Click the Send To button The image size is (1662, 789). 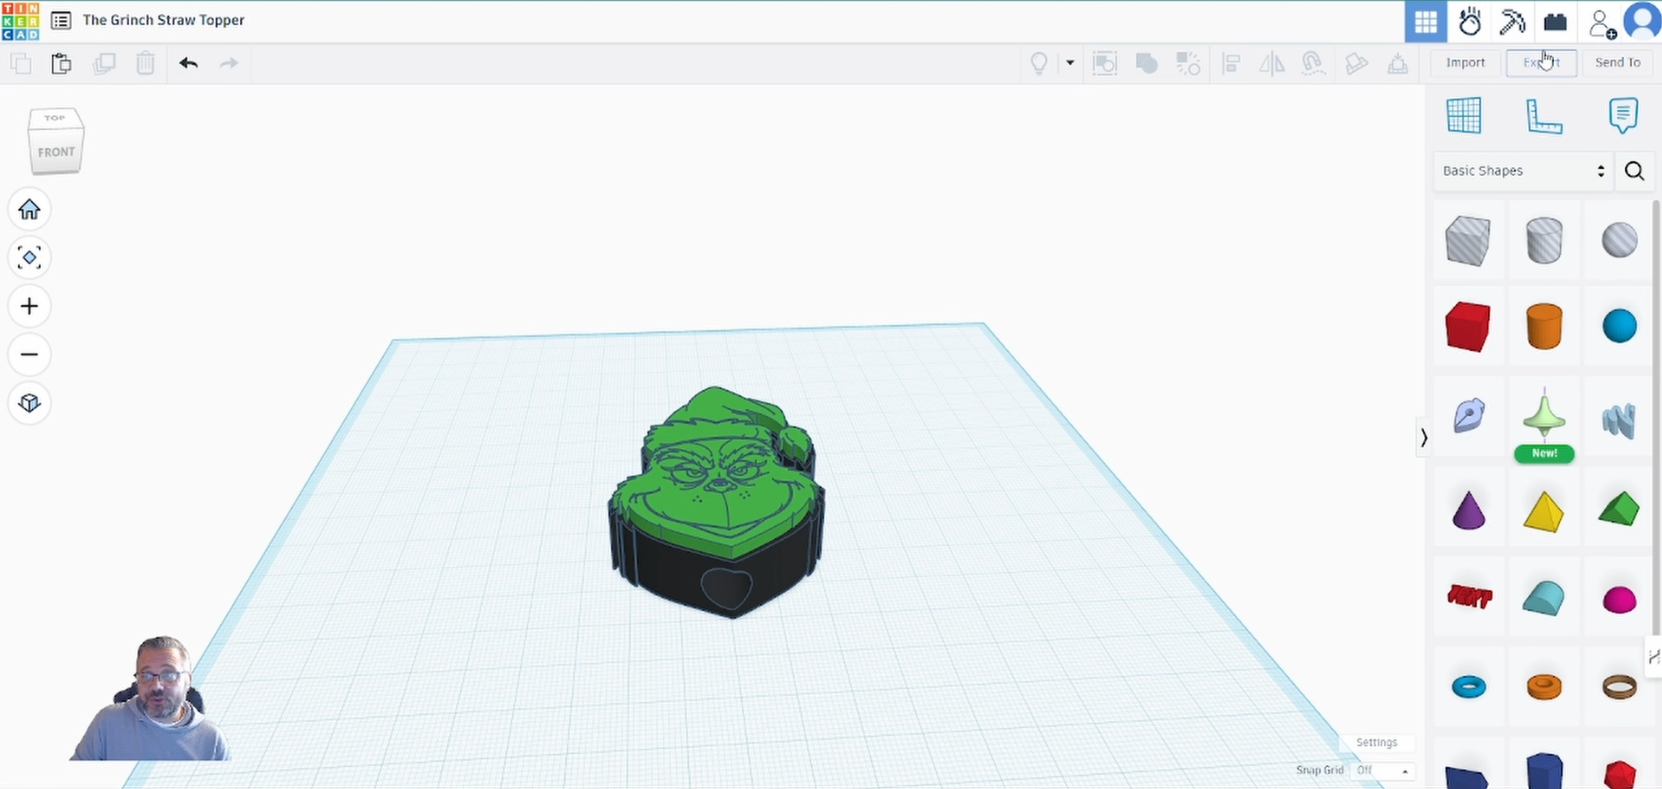coord(1617,63)
